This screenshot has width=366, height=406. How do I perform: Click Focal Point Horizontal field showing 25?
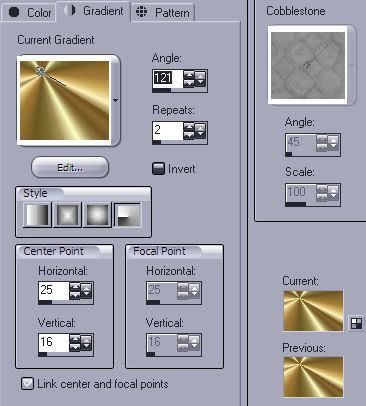point(162,291)
